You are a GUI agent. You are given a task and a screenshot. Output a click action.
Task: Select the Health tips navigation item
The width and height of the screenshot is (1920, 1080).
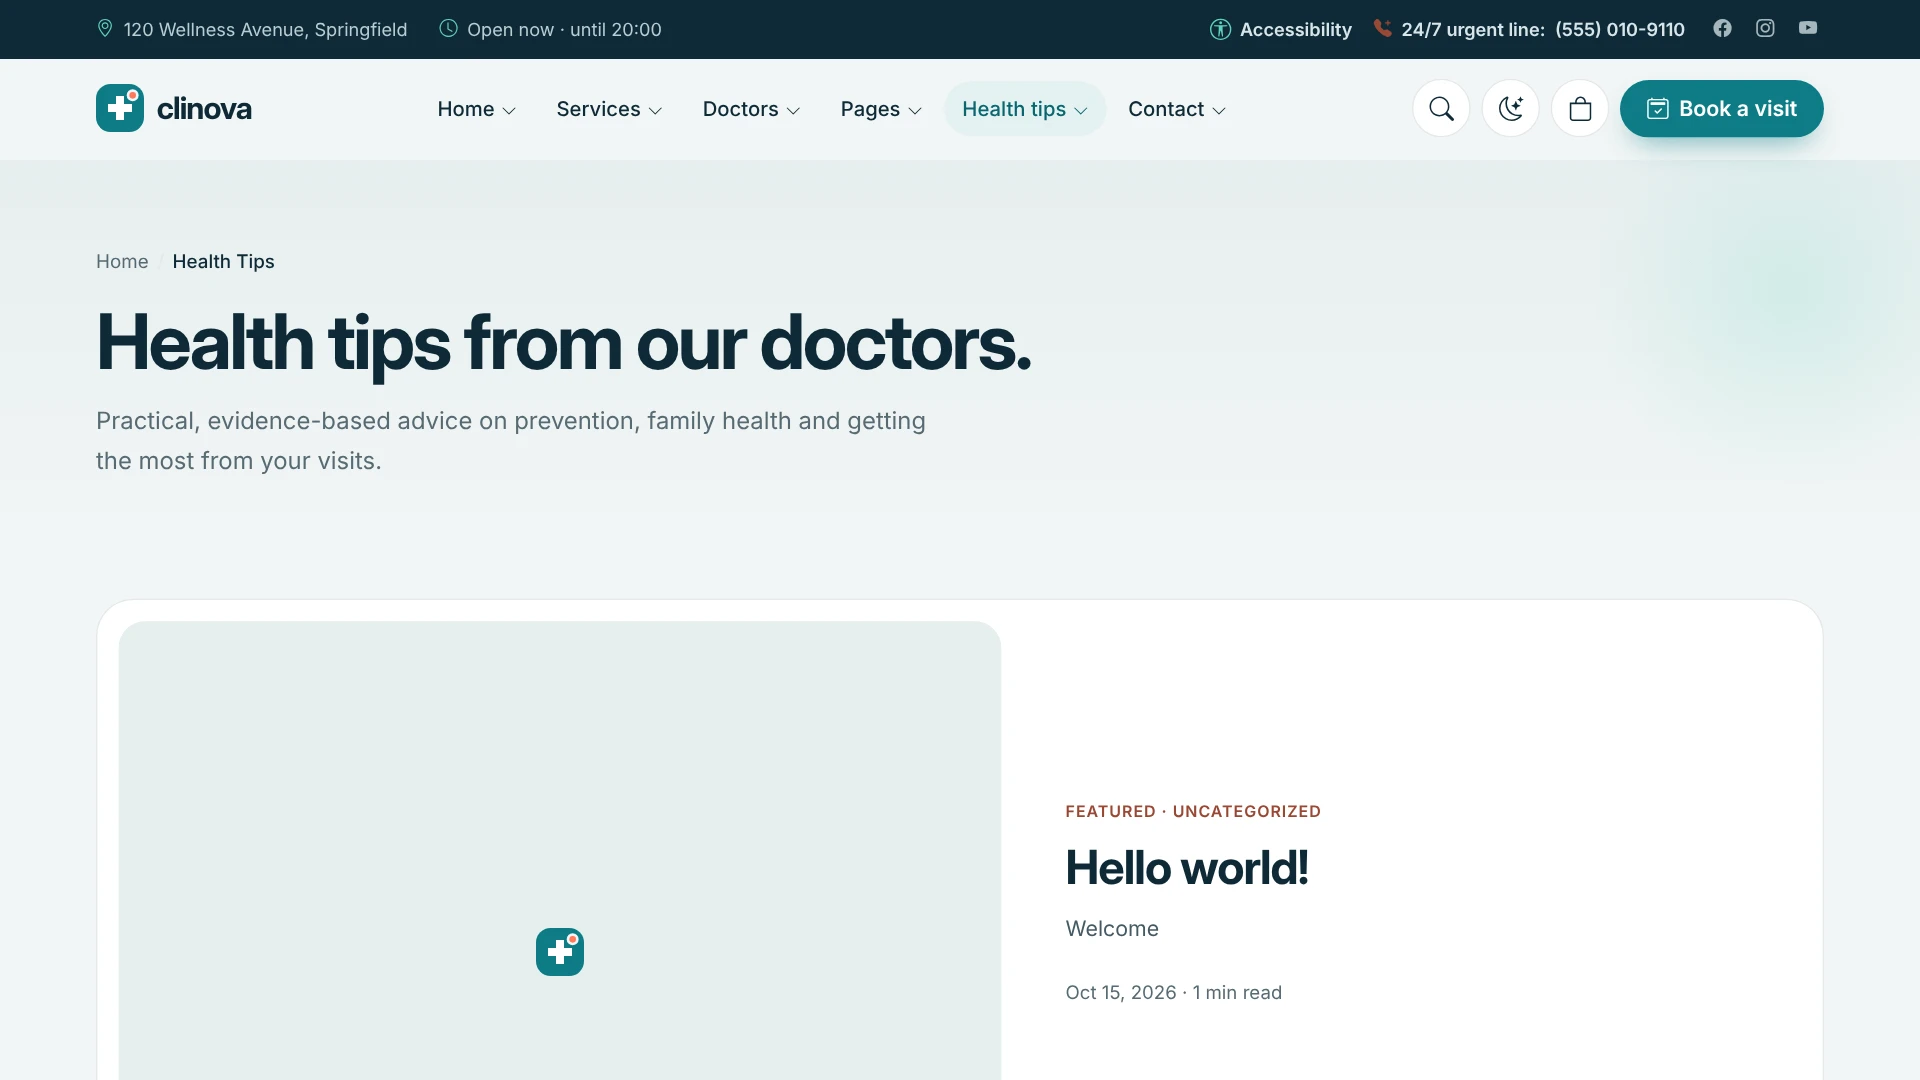[1024, 108]
